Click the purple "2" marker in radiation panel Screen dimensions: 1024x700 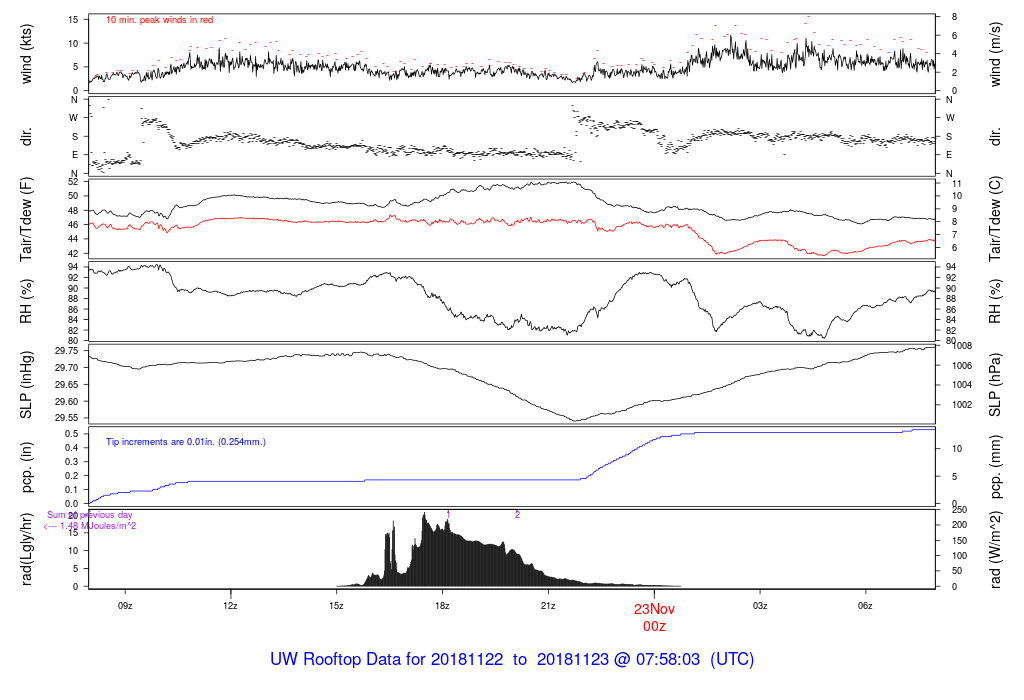point(517,515)
